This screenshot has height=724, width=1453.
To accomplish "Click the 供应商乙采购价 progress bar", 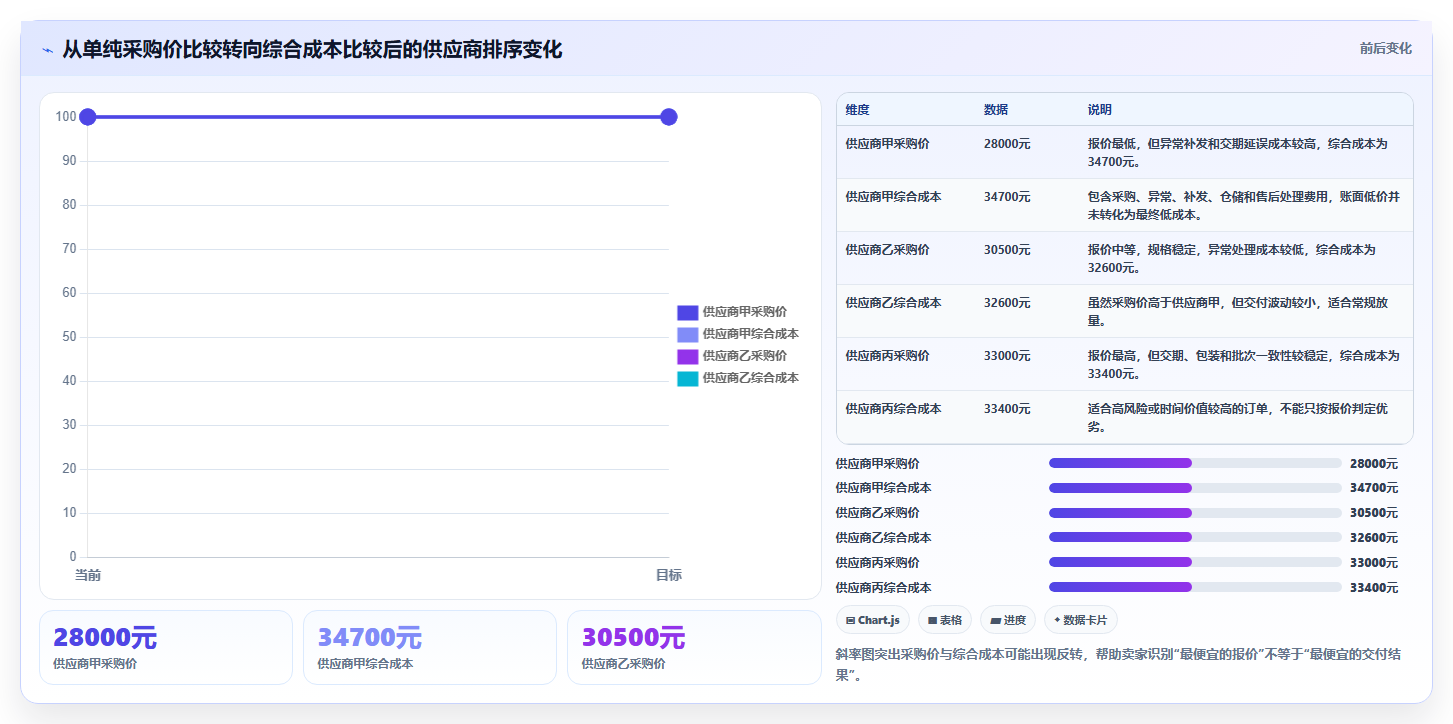I will (1195, 513).
